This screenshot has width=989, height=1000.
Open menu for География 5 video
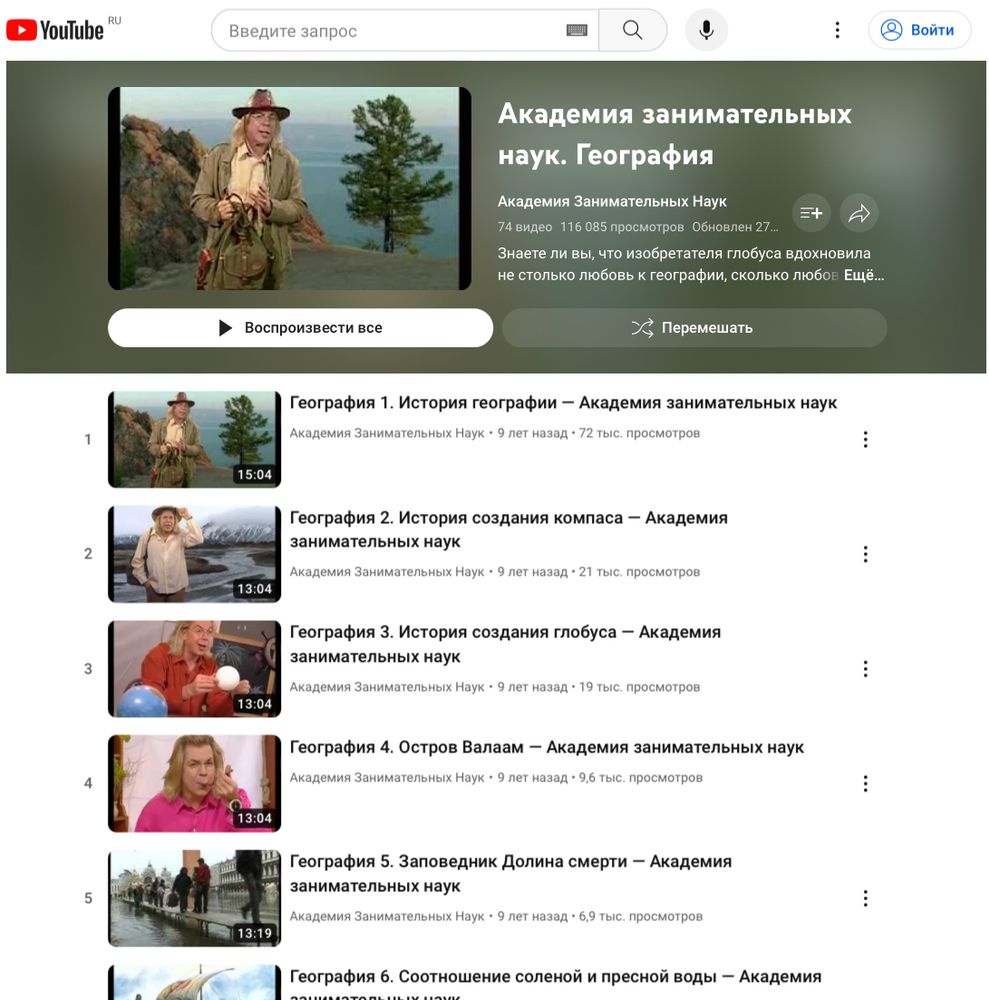coord(865,899)
